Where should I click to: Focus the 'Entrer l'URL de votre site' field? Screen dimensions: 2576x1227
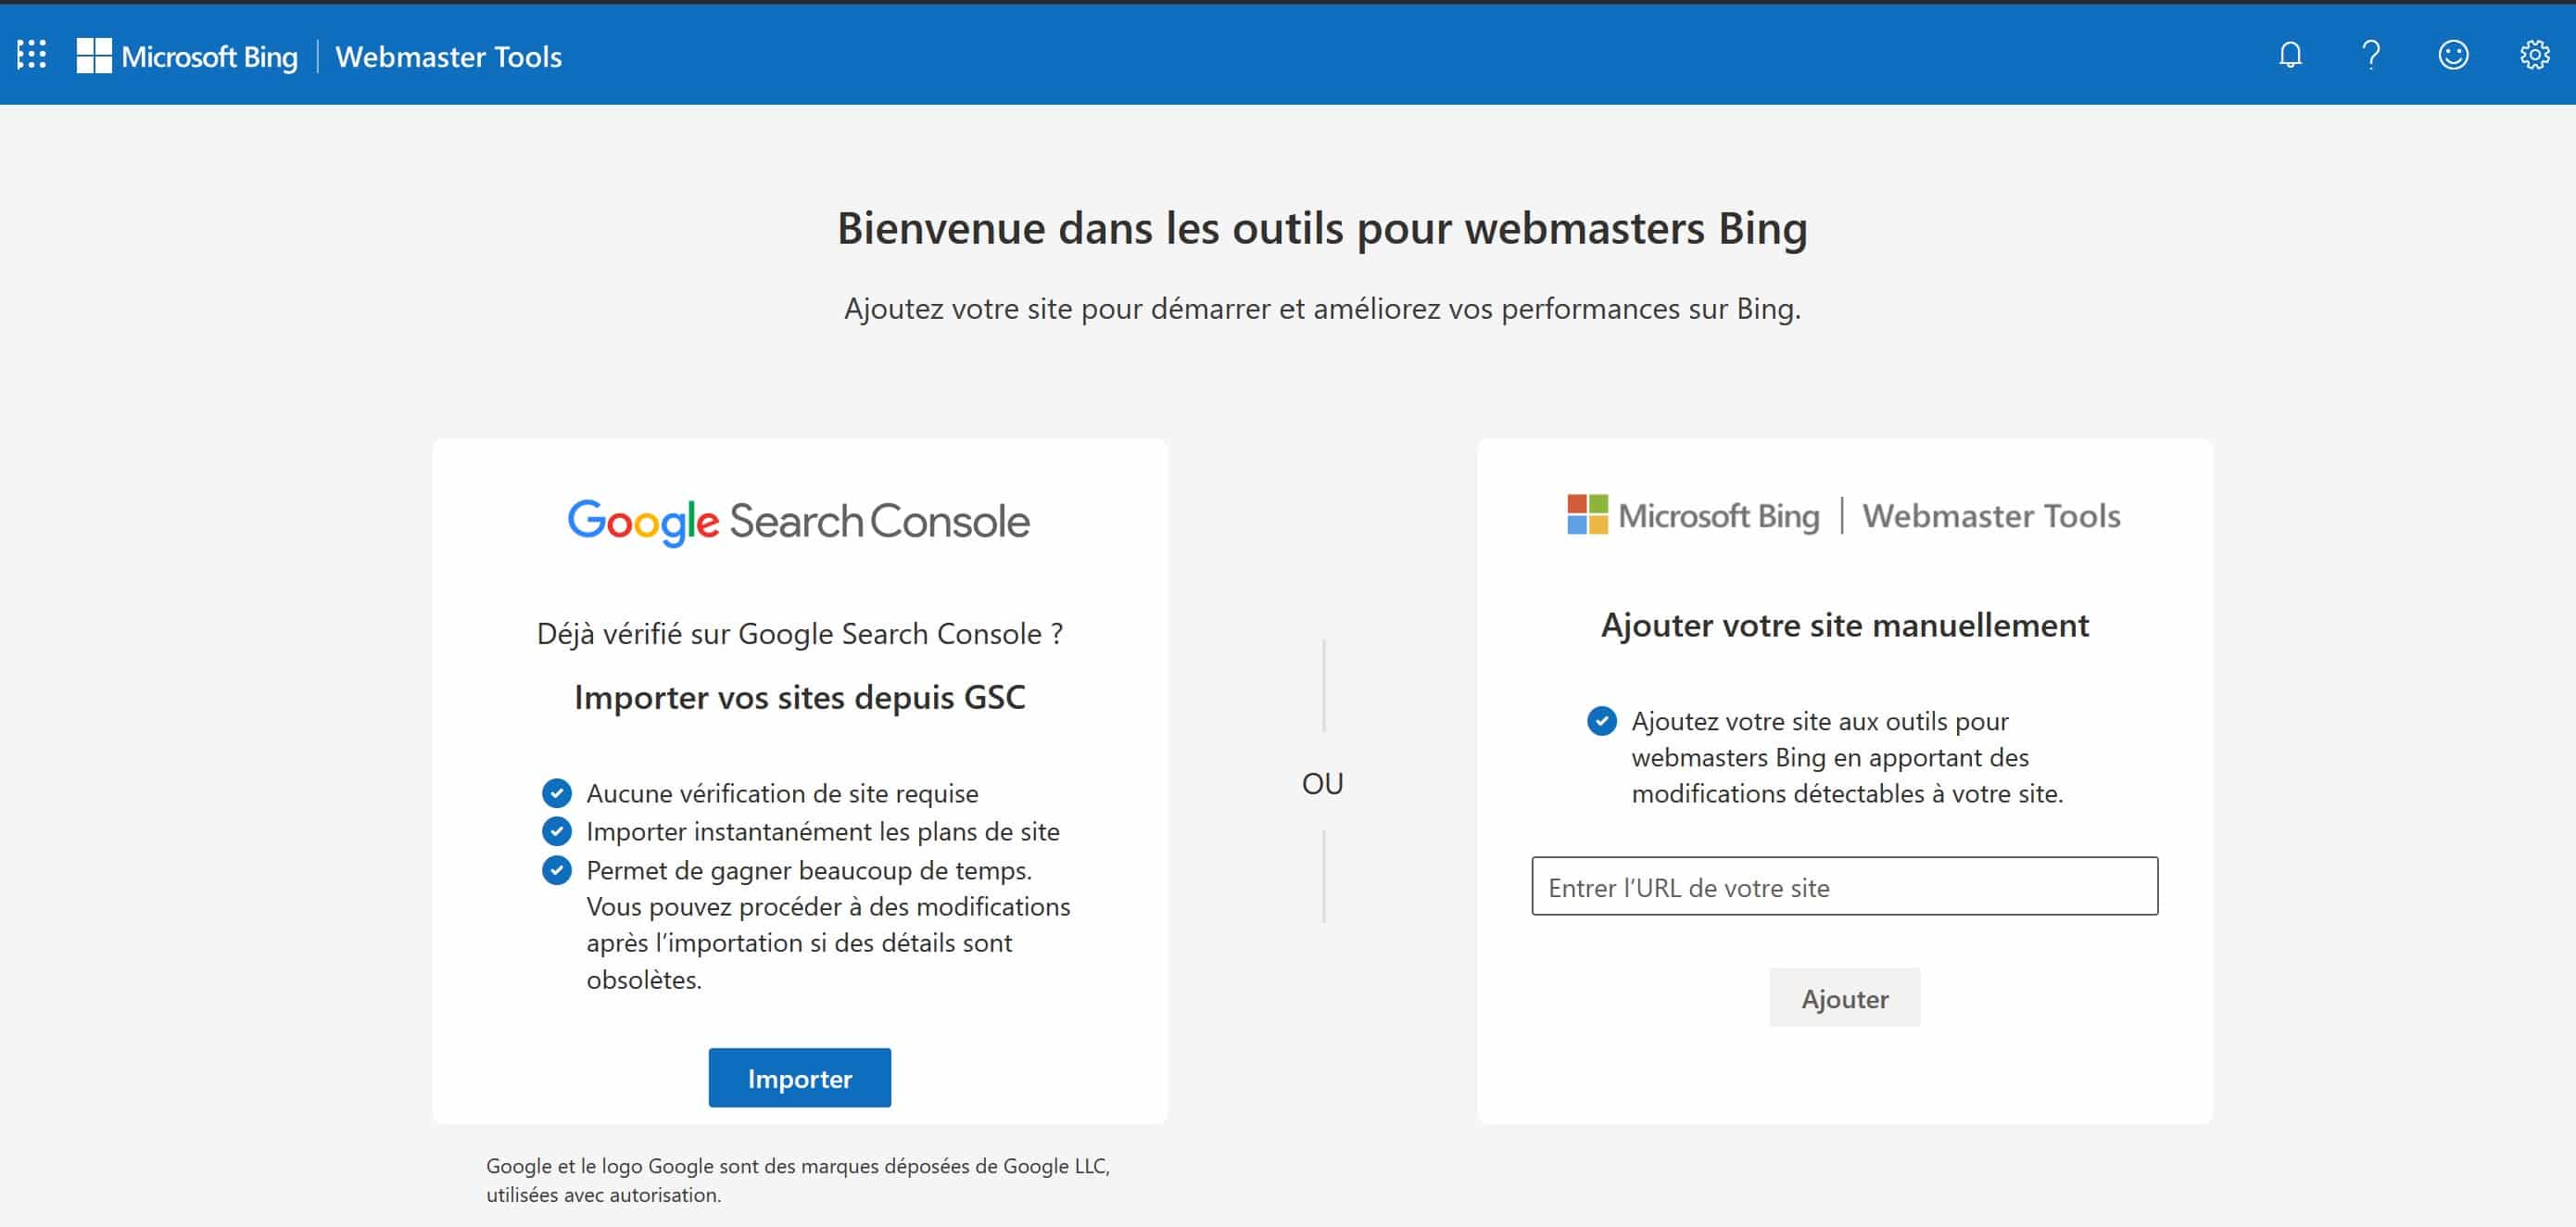point(1845,886)
